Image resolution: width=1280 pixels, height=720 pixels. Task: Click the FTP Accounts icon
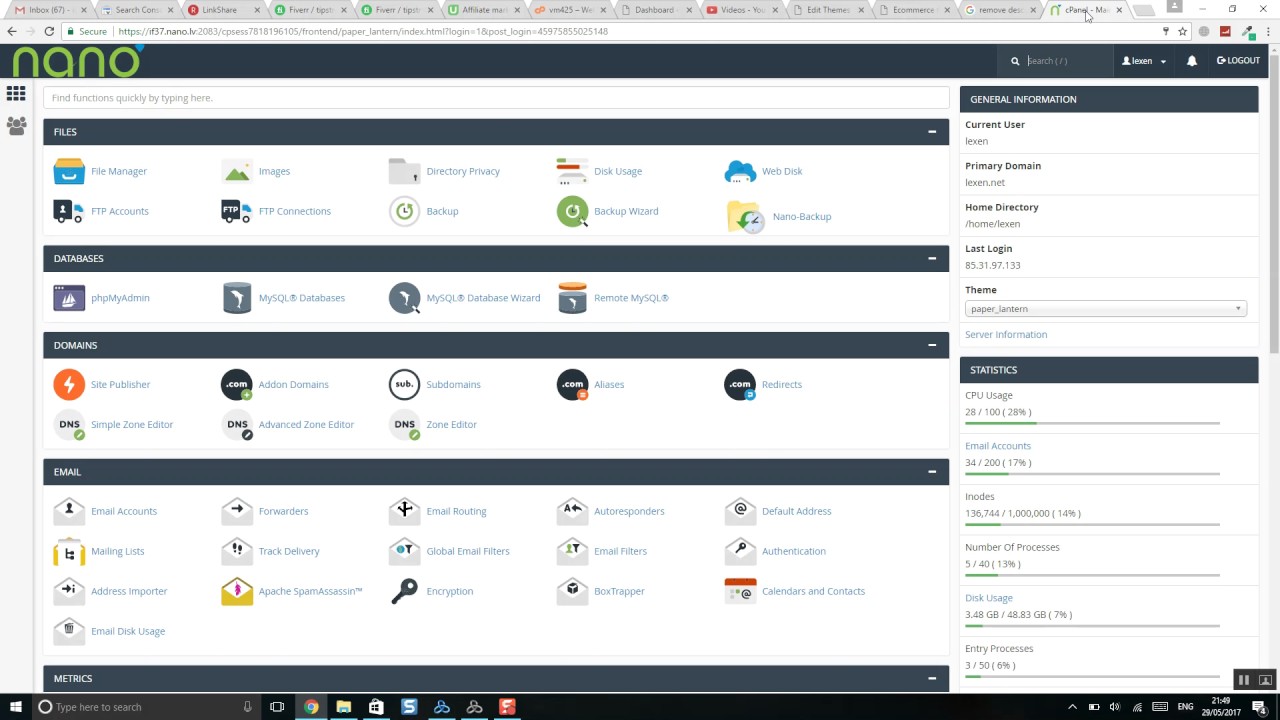tap(69, 211)
